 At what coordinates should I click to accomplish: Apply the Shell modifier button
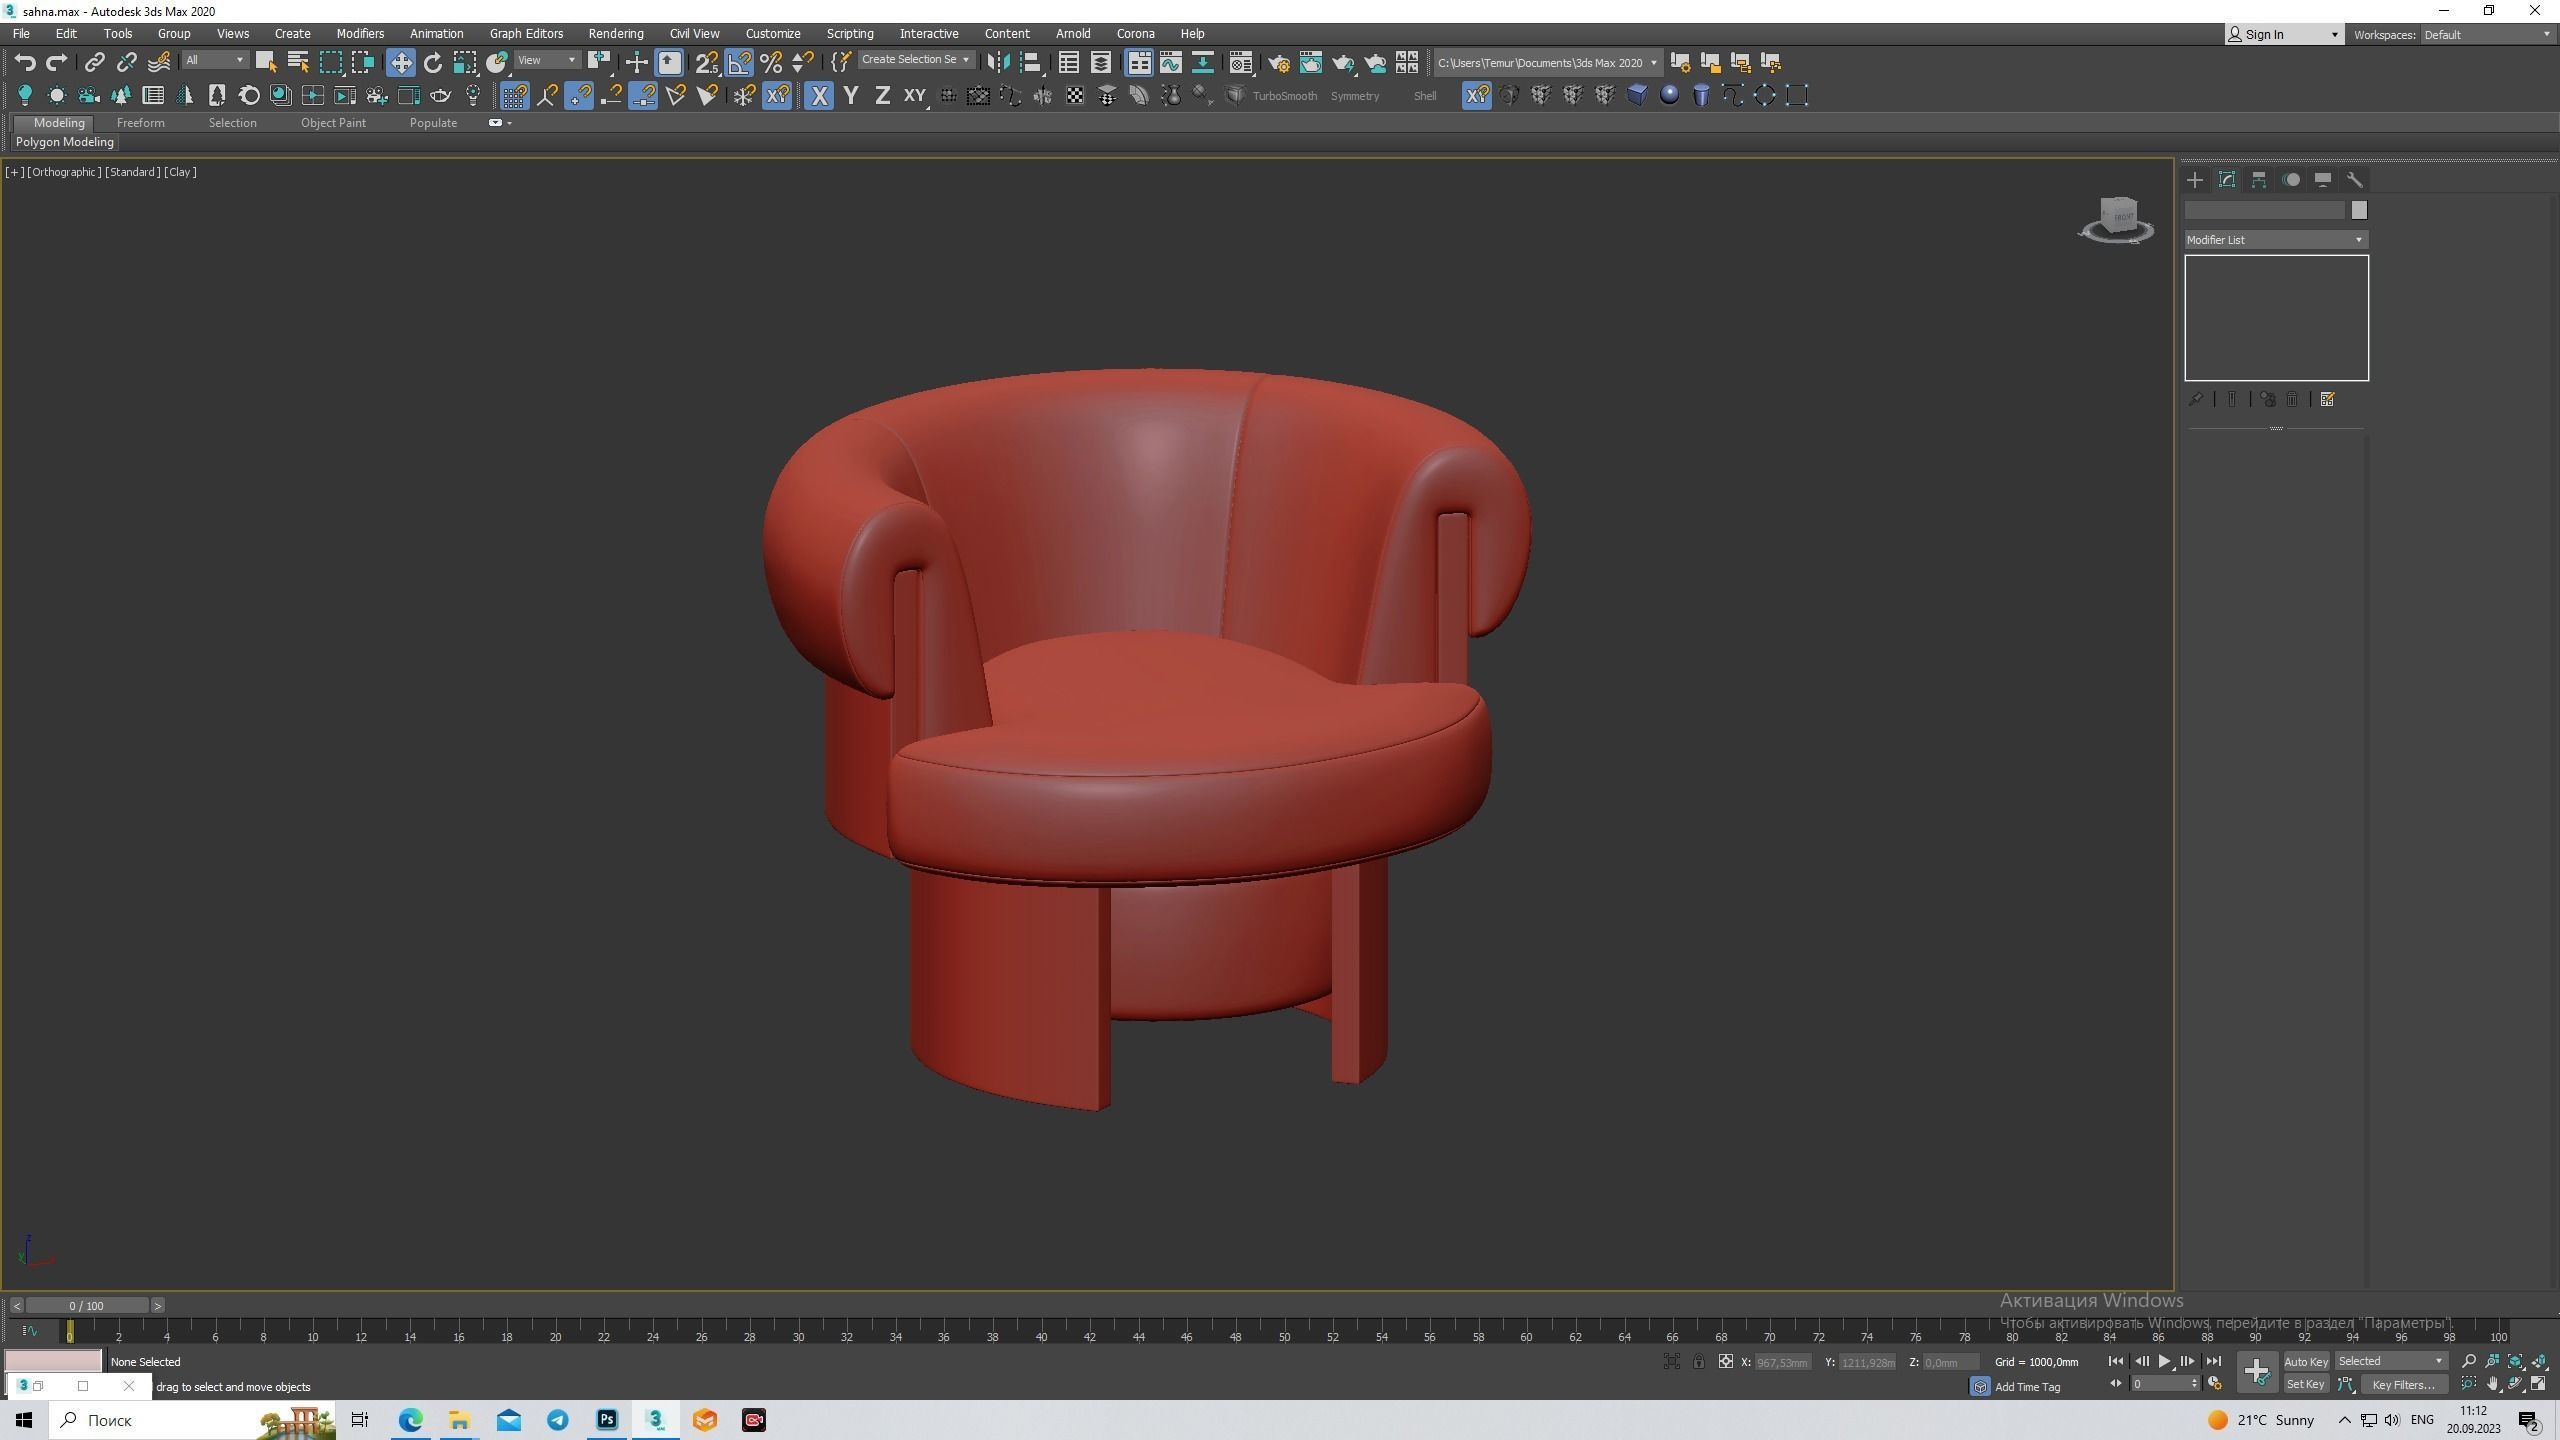(x=1425, y=96)
